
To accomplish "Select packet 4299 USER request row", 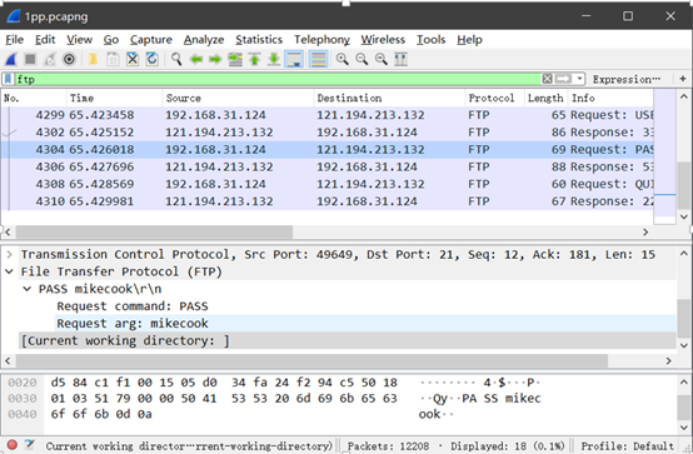I will point(327,115).
